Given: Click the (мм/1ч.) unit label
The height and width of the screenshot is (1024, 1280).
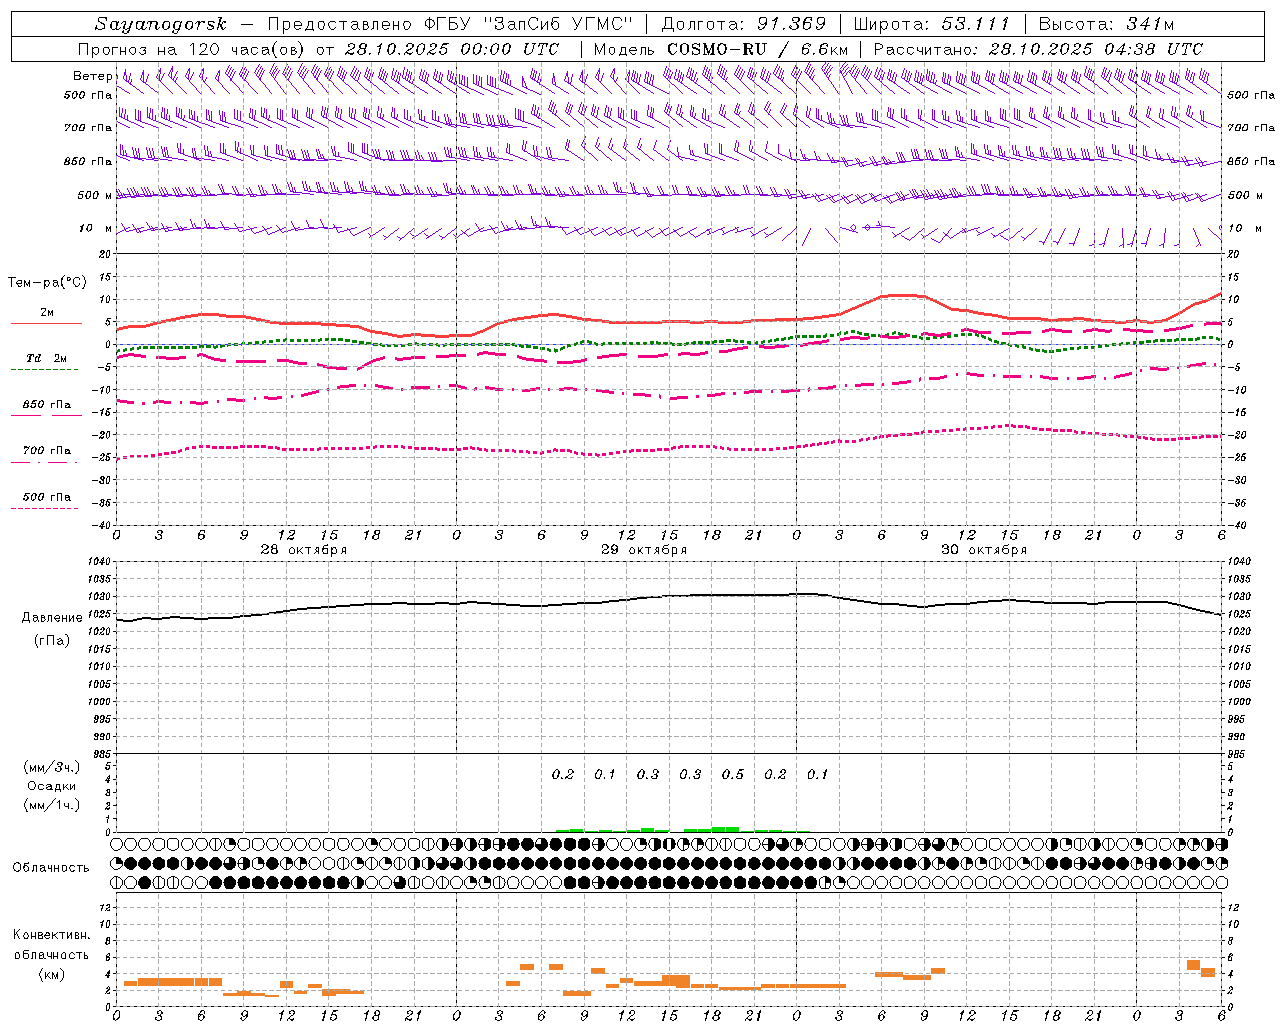Looking at the screenshot, I should click(x=52, y=805).
